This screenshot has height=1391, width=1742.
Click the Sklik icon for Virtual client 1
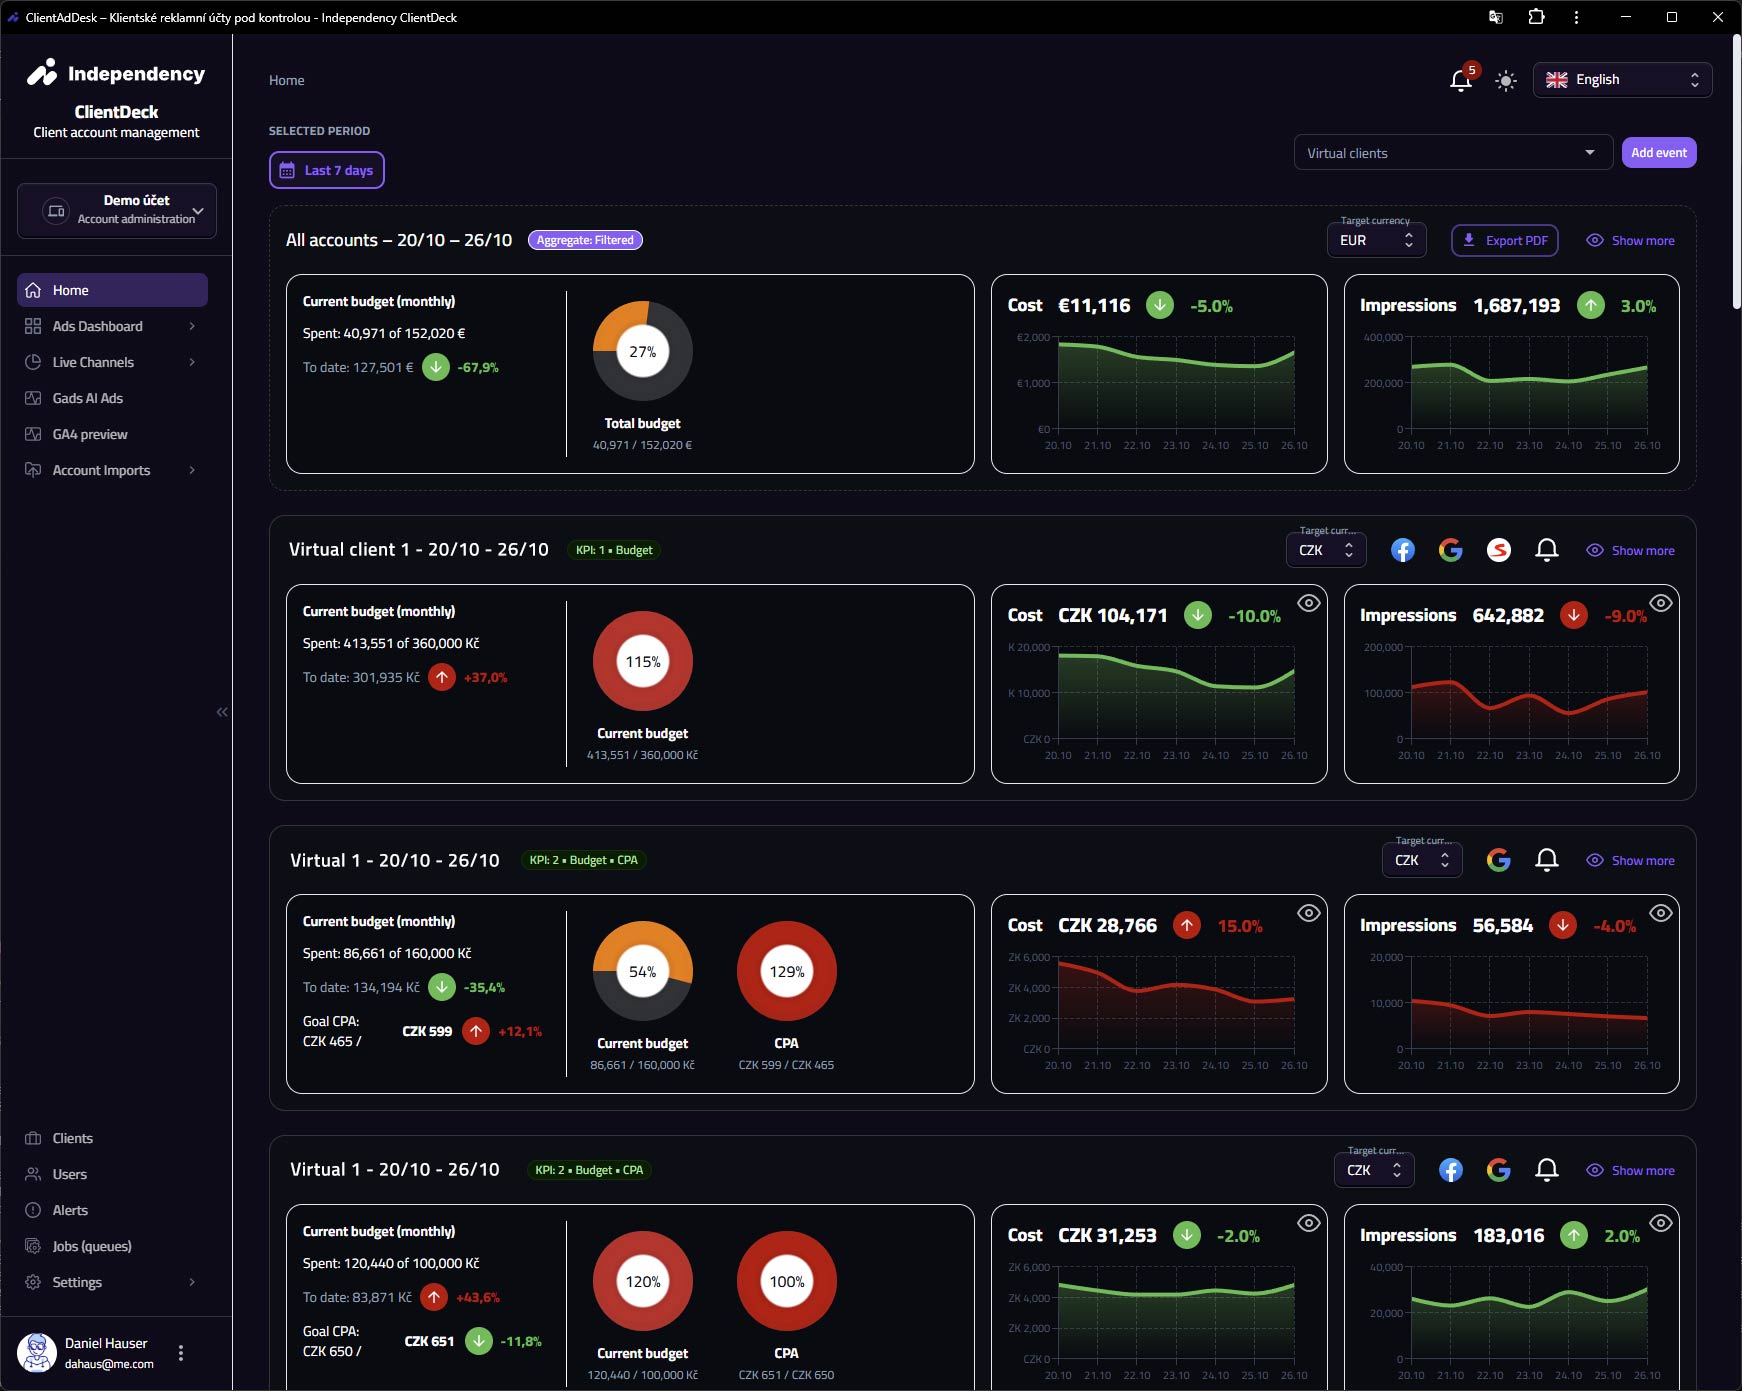point(1499,550)
